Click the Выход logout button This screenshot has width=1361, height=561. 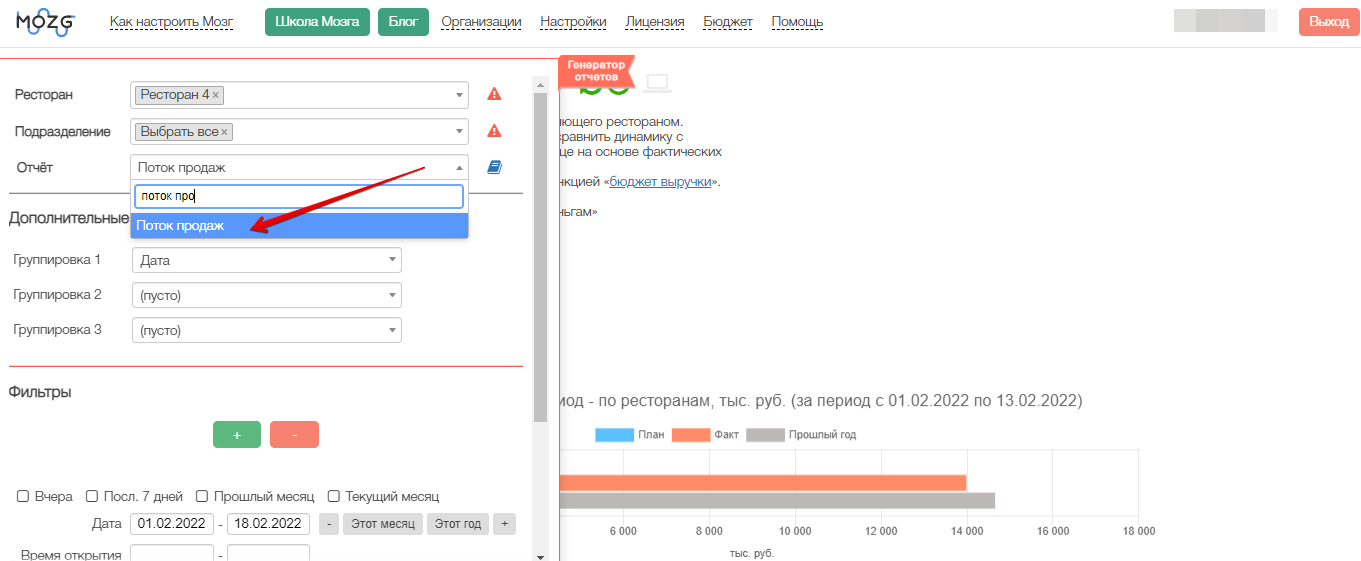tap(1329, 22)
